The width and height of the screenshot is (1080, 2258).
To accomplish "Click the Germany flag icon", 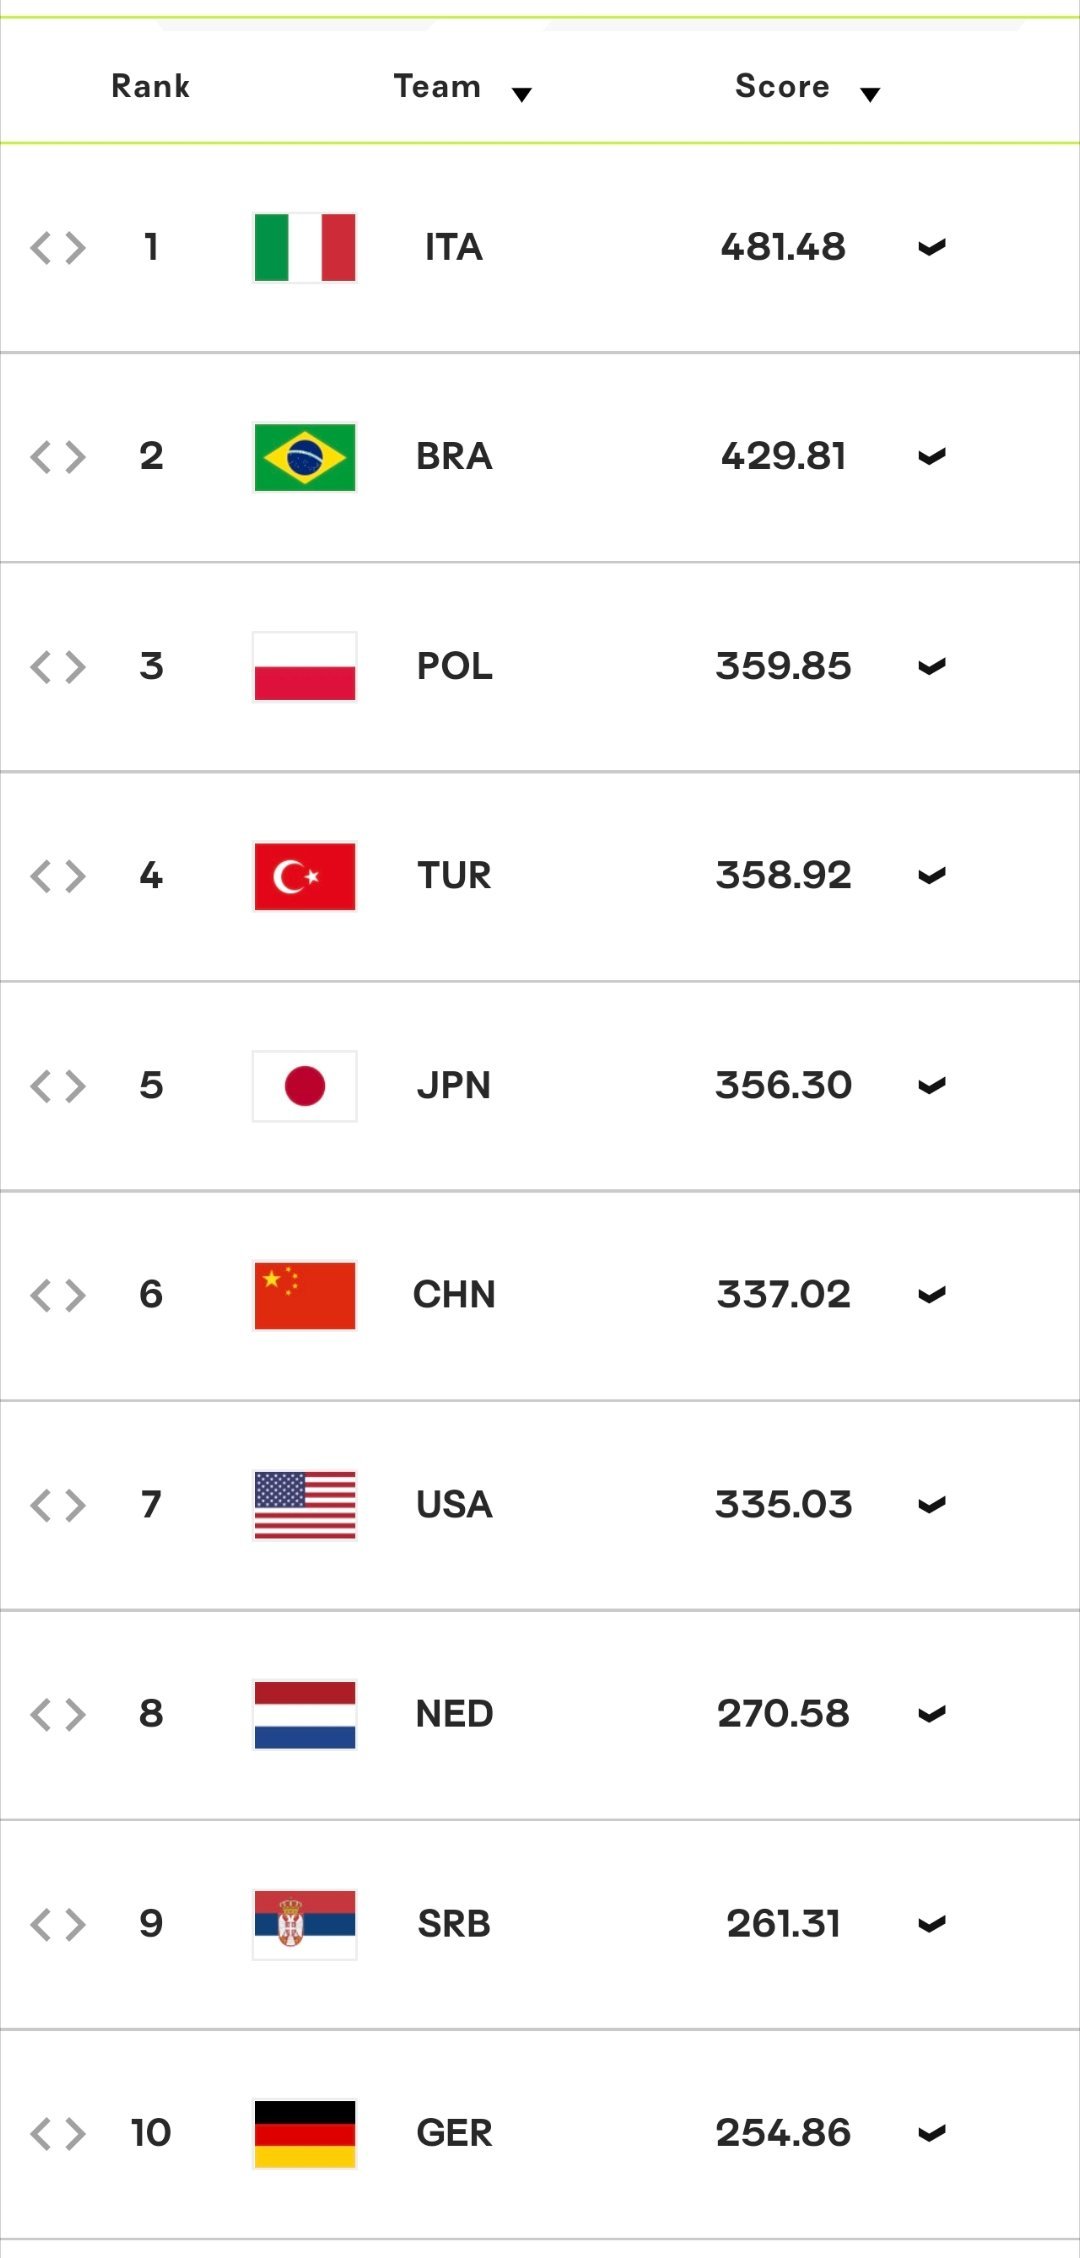I will 305,2134.
